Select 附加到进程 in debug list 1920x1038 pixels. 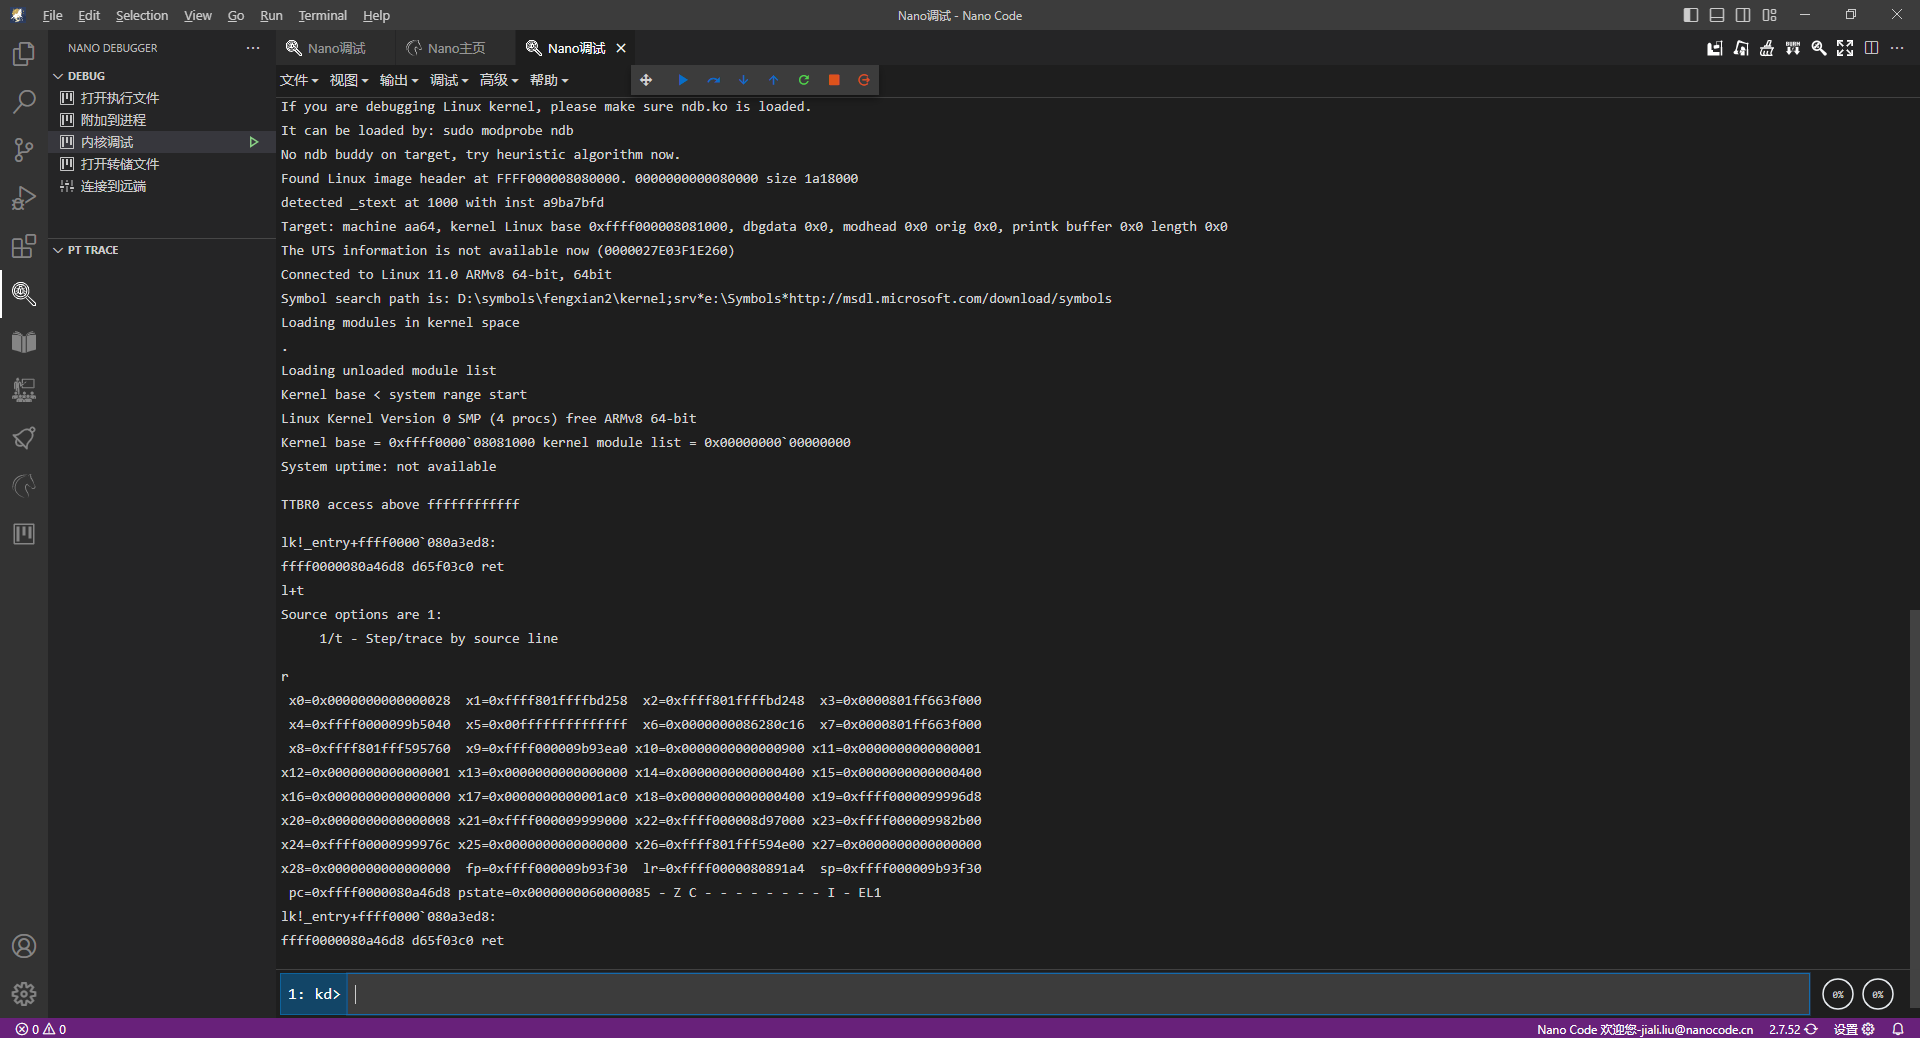pyautogui.click(x=160, y=120)
